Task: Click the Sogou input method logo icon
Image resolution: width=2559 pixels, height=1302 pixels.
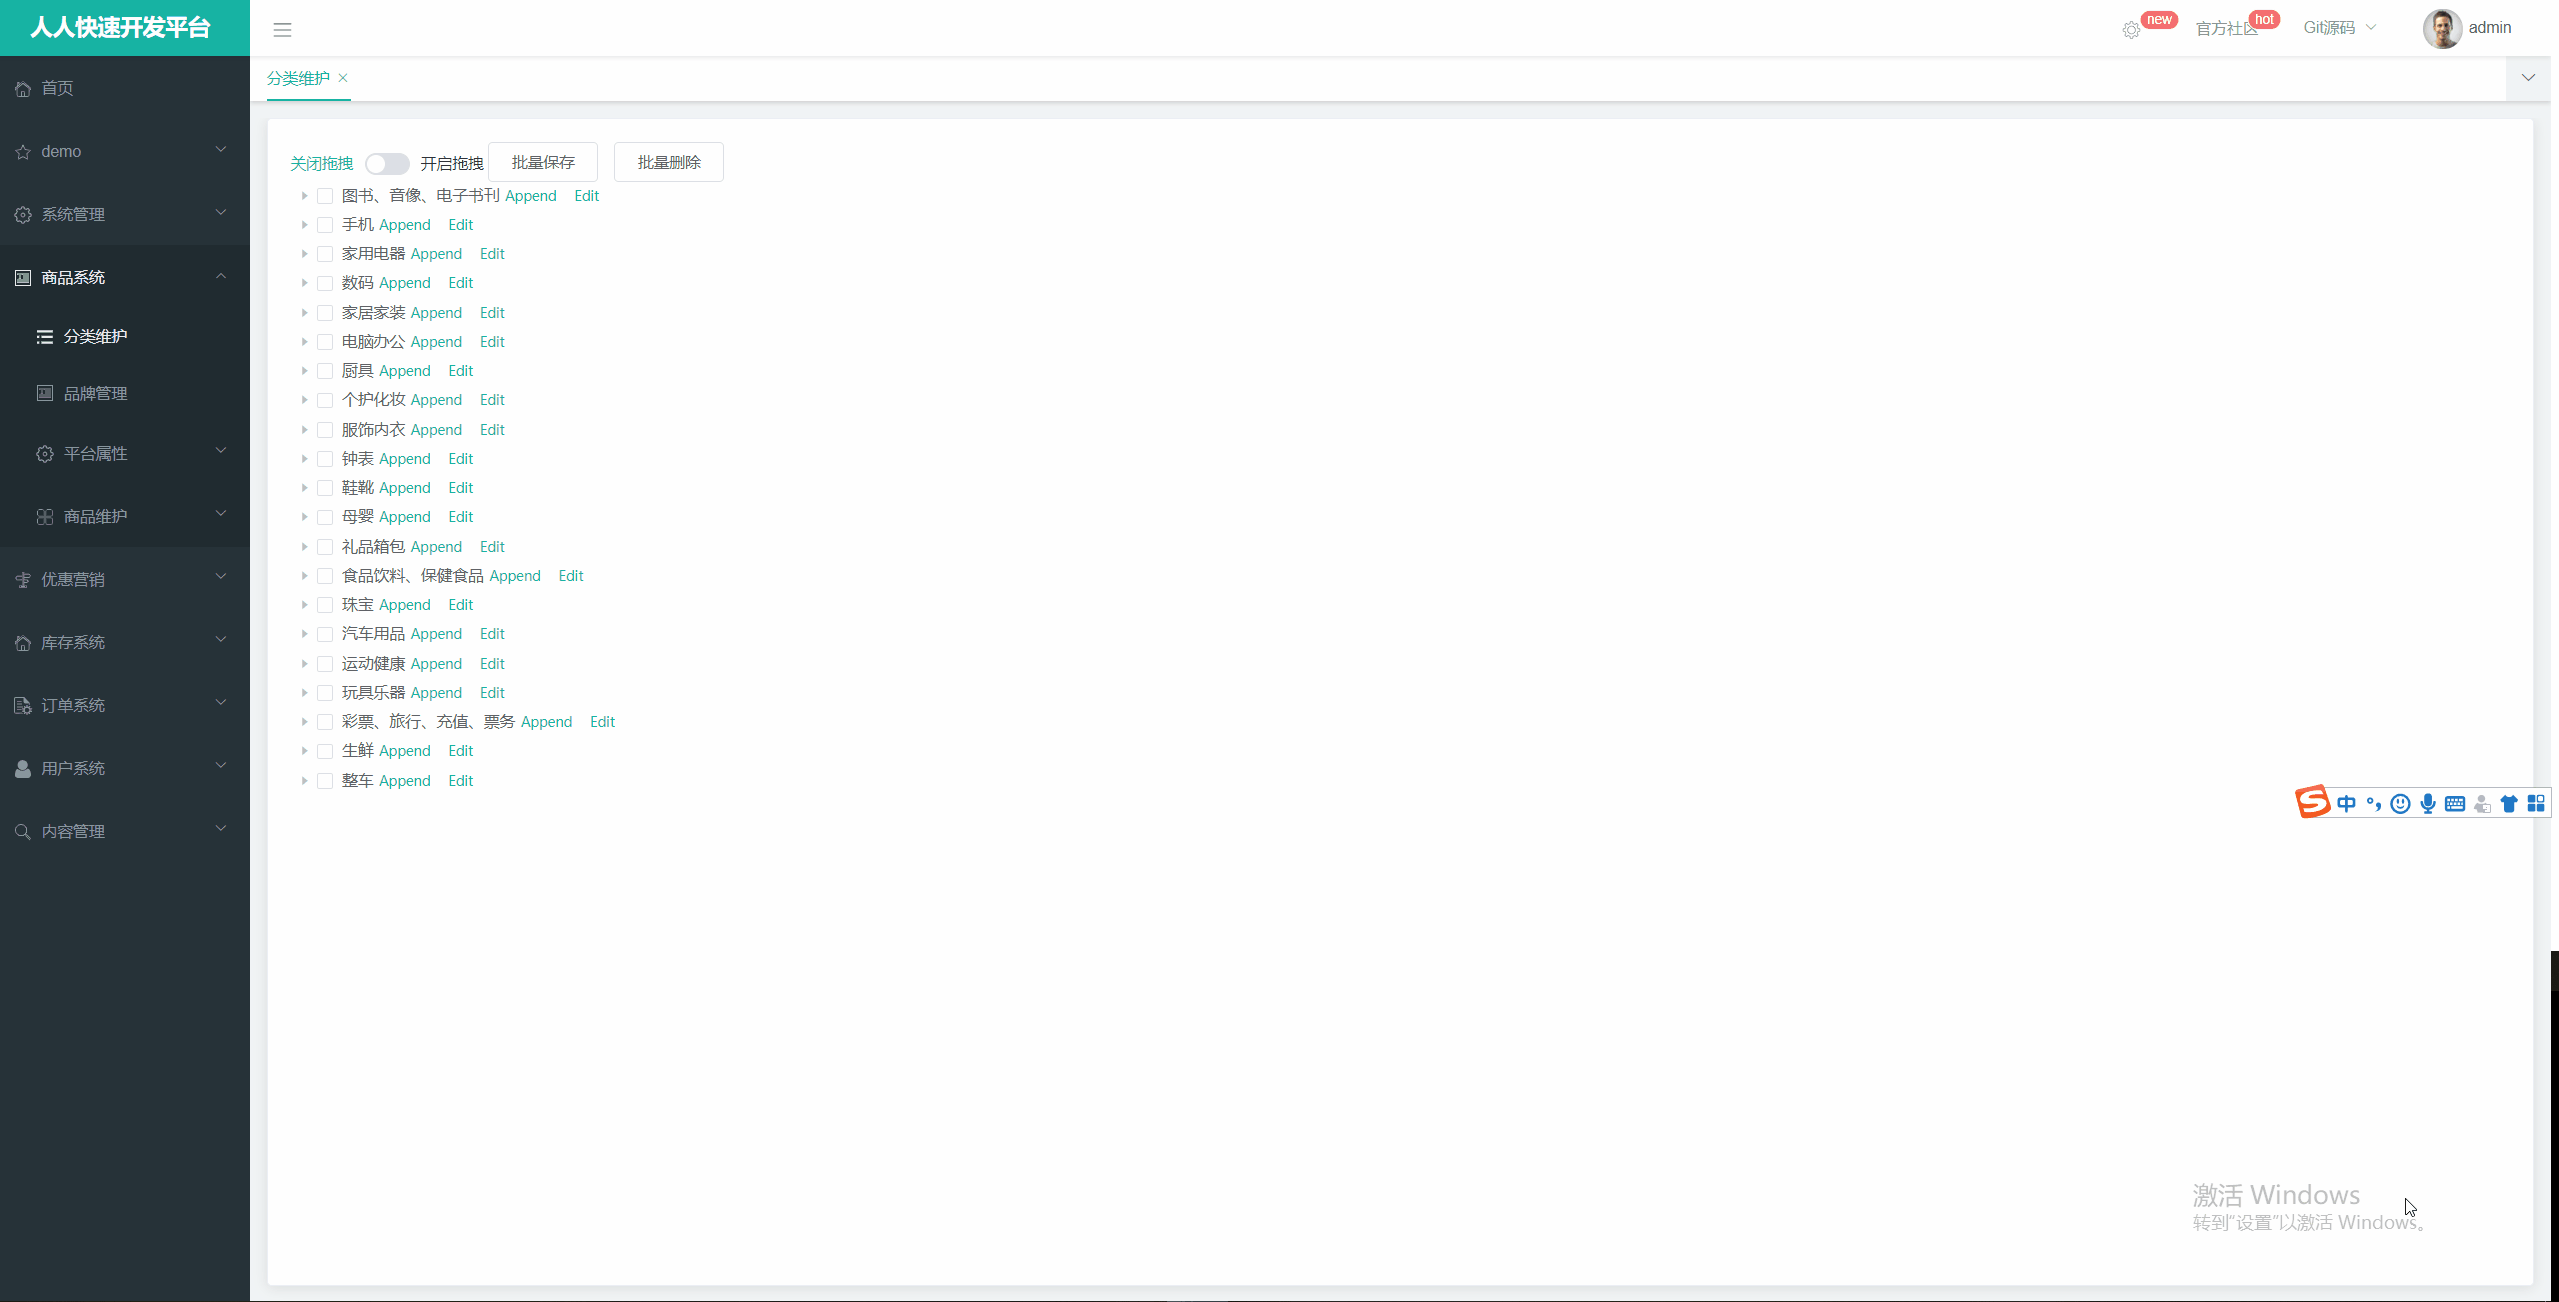Action: click(2312, 802)
